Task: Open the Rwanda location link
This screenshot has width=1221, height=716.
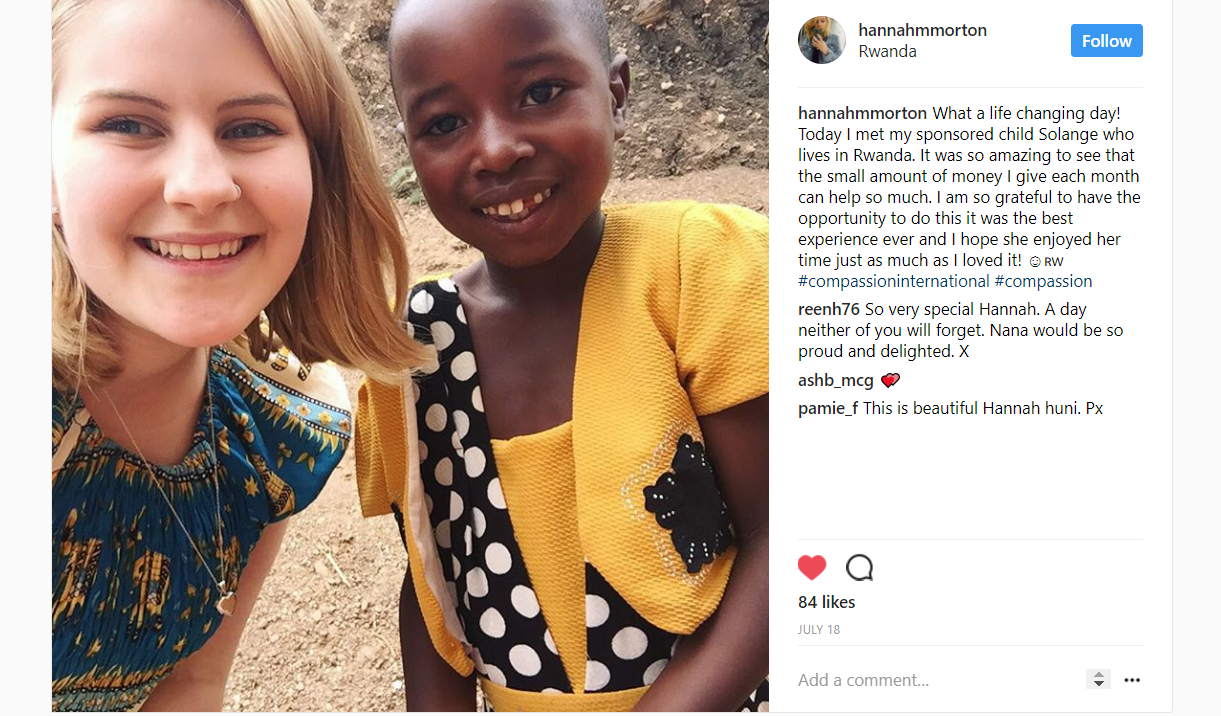Action: pos(887,51)
